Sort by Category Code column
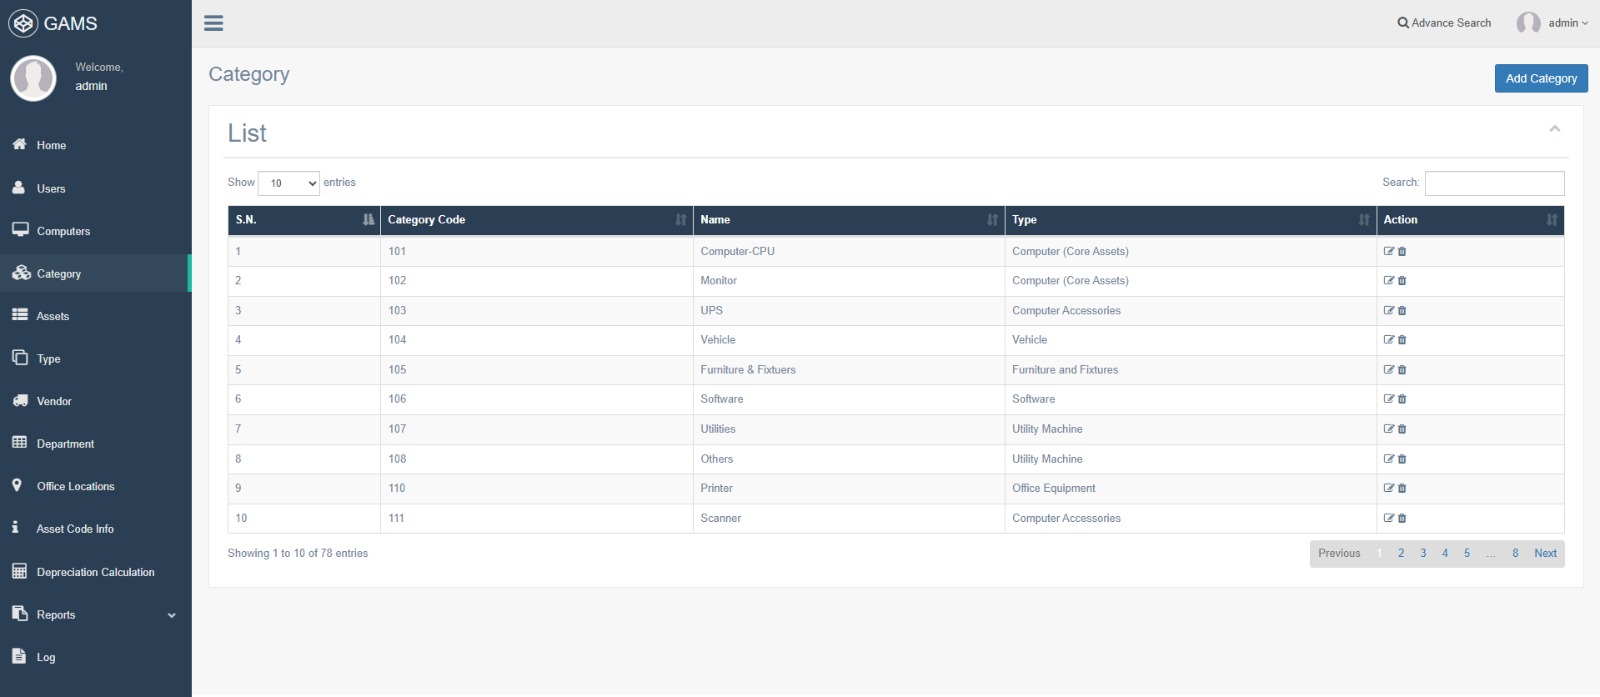 [x=536, y=220]
